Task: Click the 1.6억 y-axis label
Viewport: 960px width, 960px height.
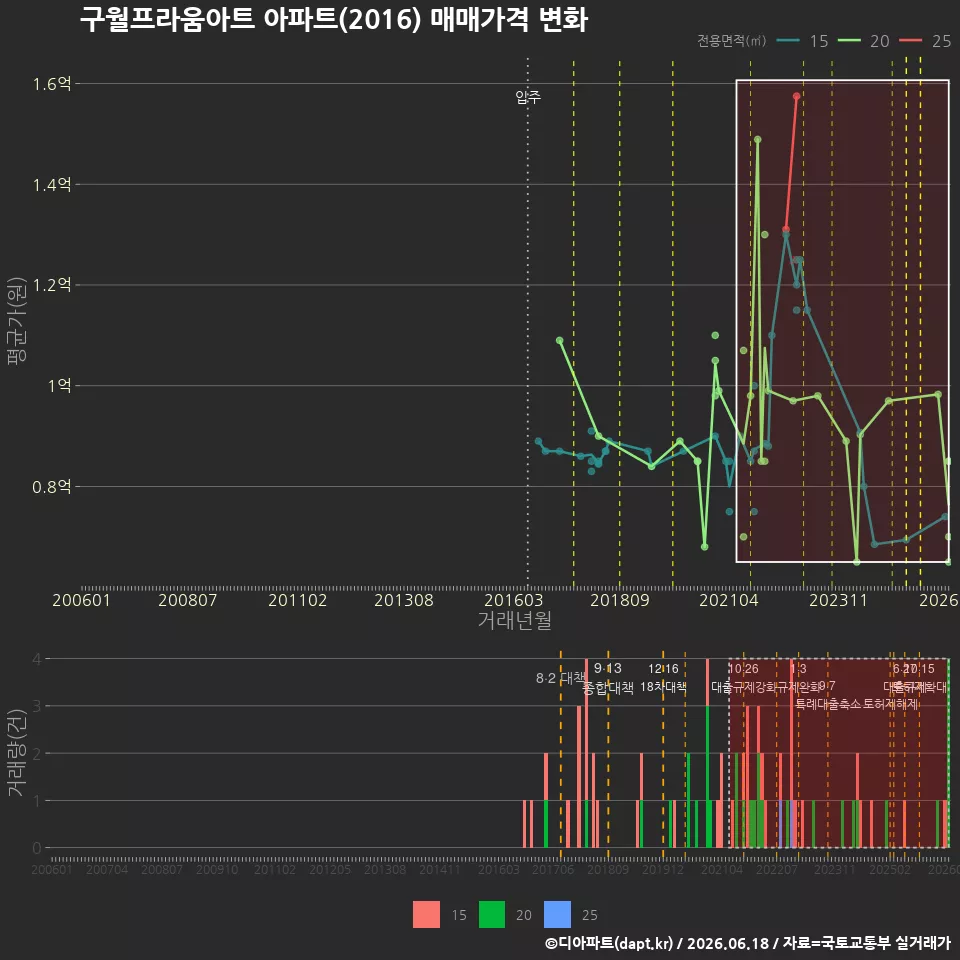Action: click(52, 84)
